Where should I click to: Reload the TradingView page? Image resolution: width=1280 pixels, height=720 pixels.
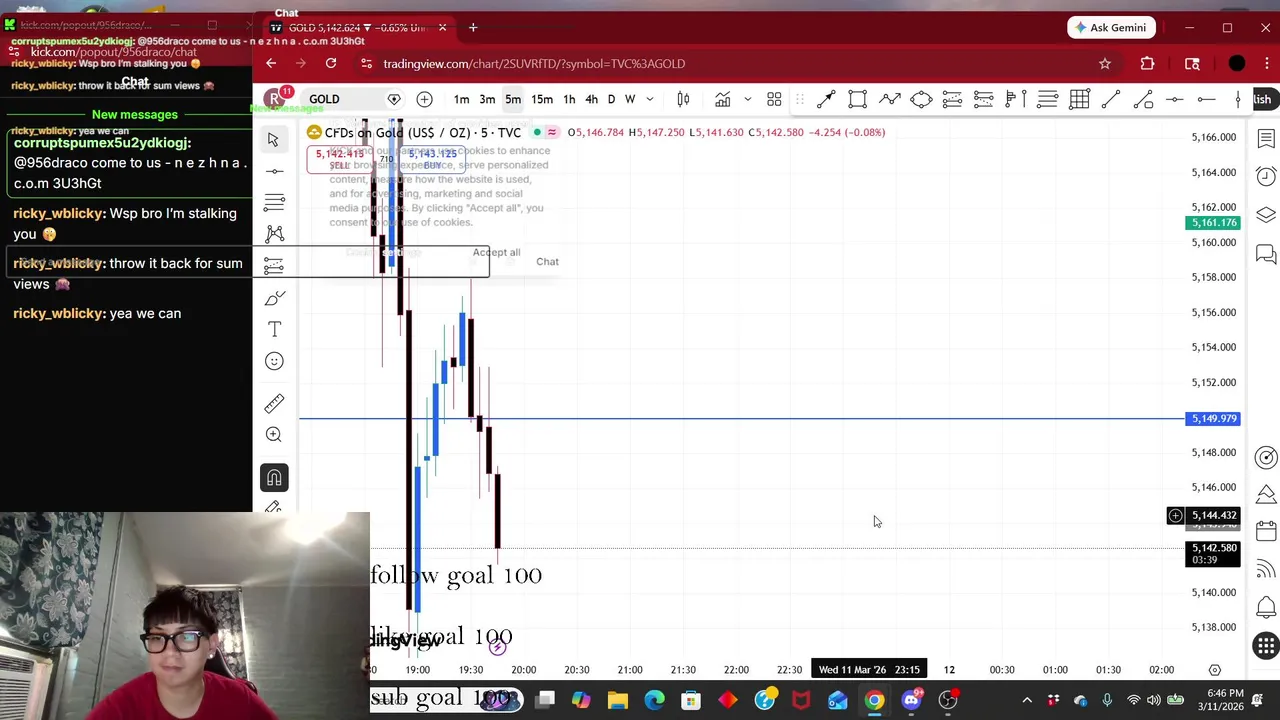pyautogui.click(x=331, y=63)
